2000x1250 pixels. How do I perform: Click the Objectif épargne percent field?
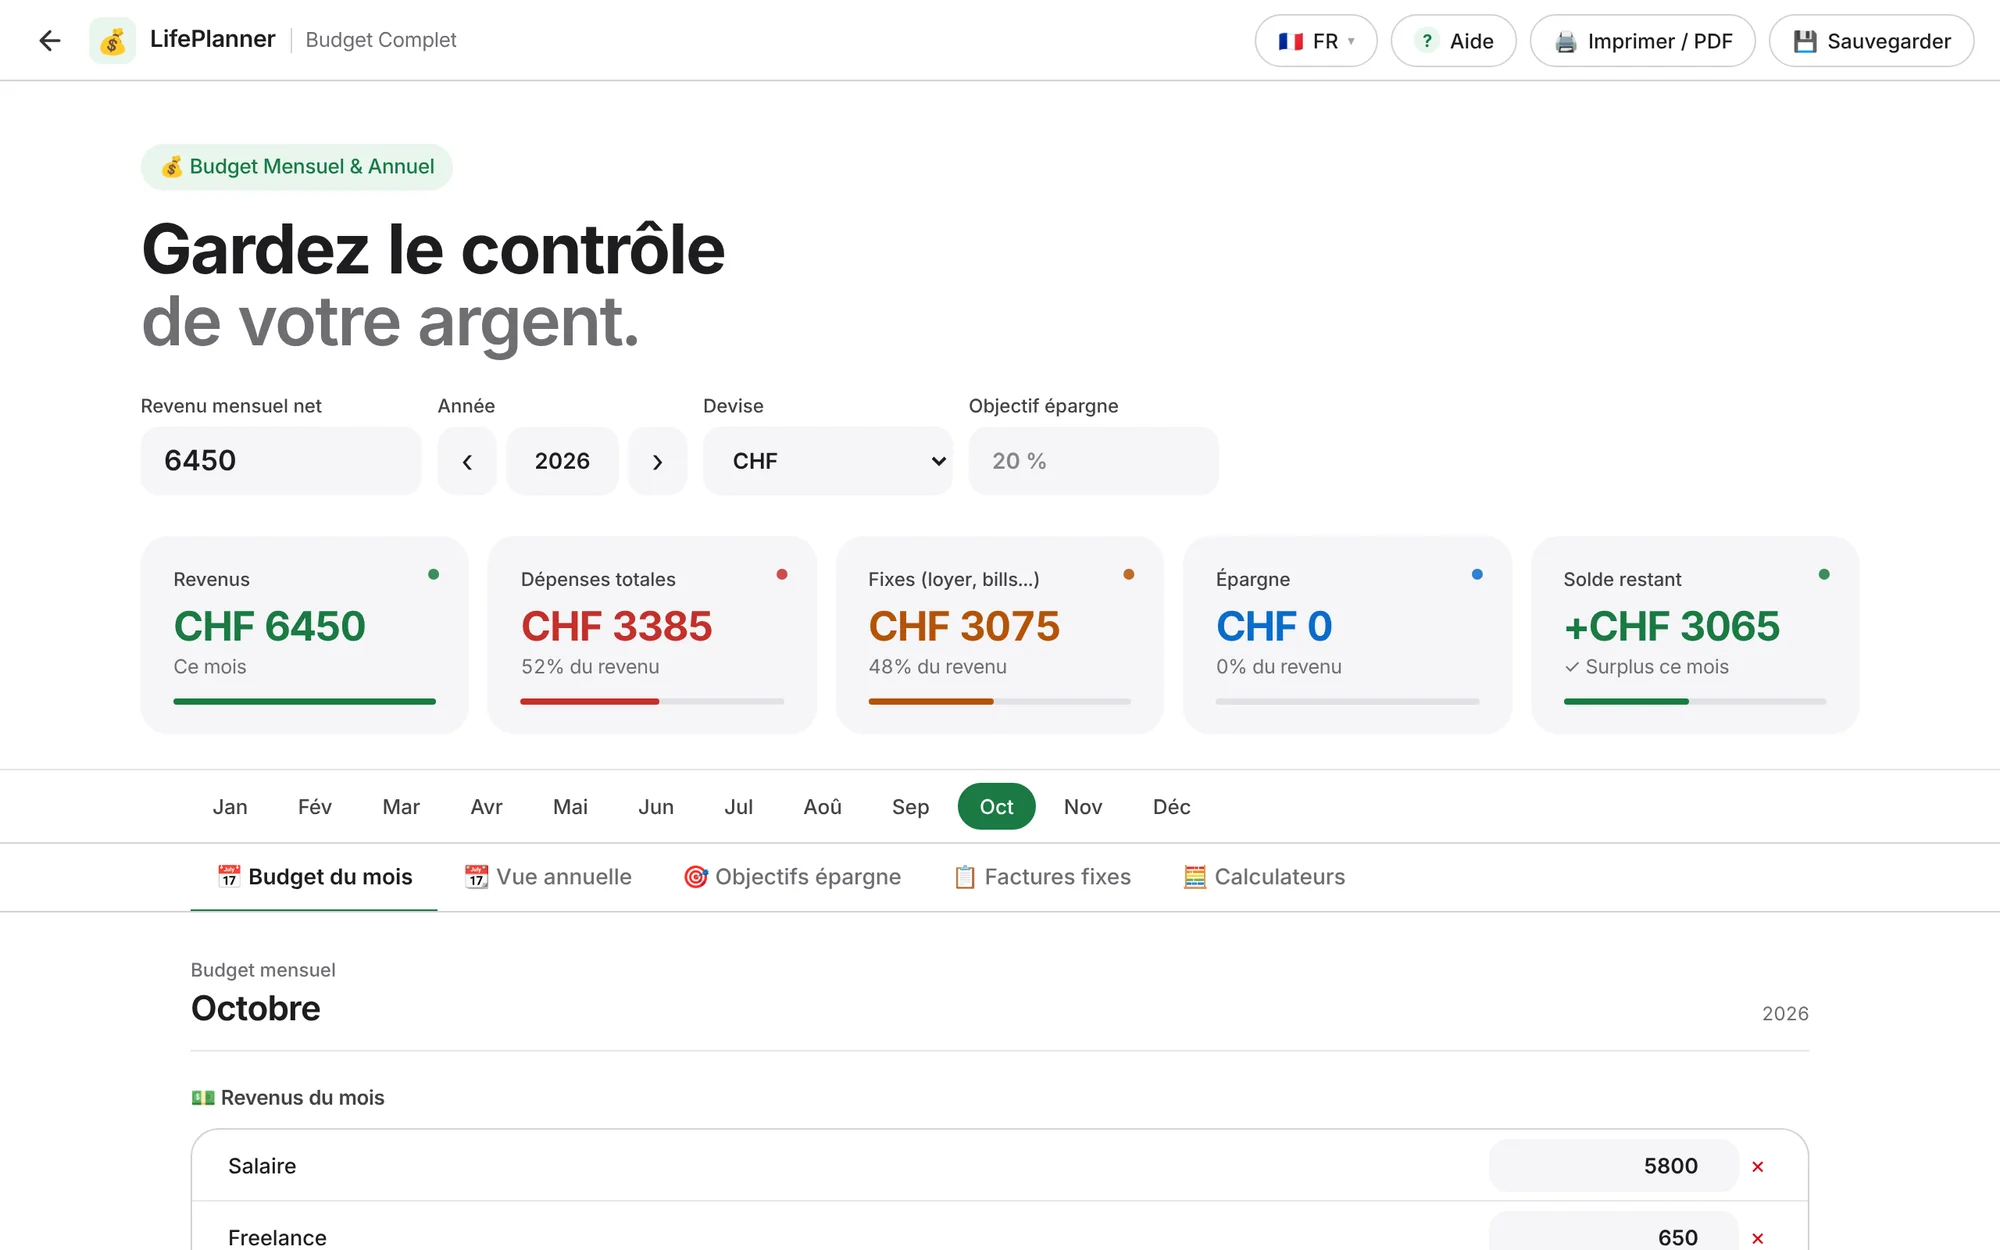click(x=1094, y=461)
